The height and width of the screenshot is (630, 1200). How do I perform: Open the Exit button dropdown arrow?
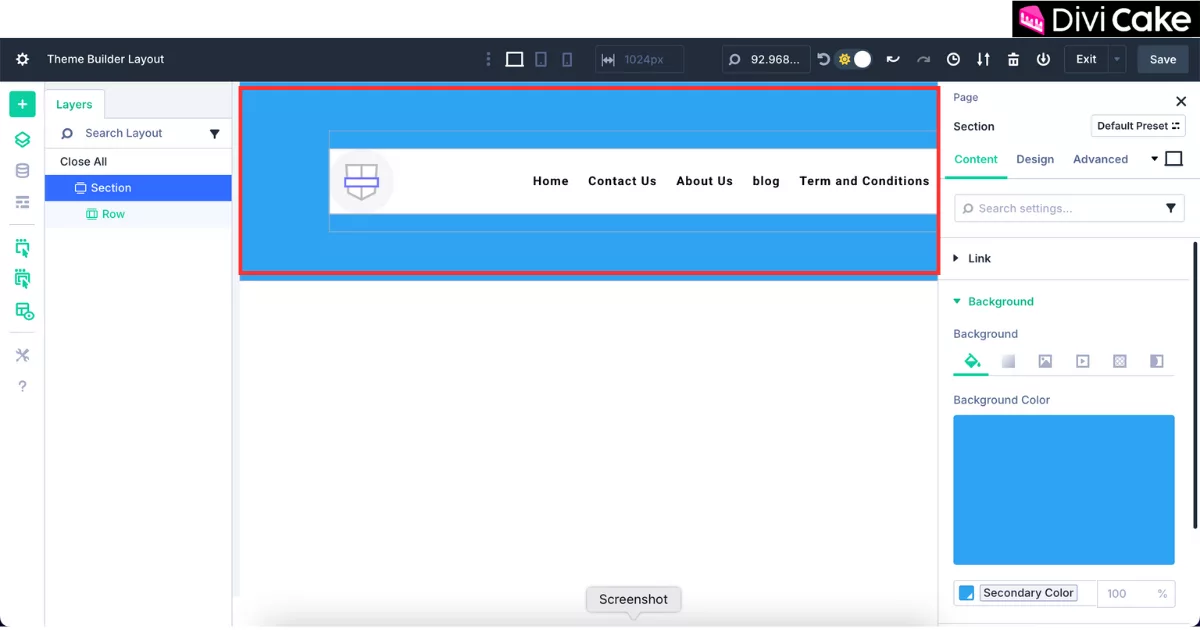coord(1117,59)
